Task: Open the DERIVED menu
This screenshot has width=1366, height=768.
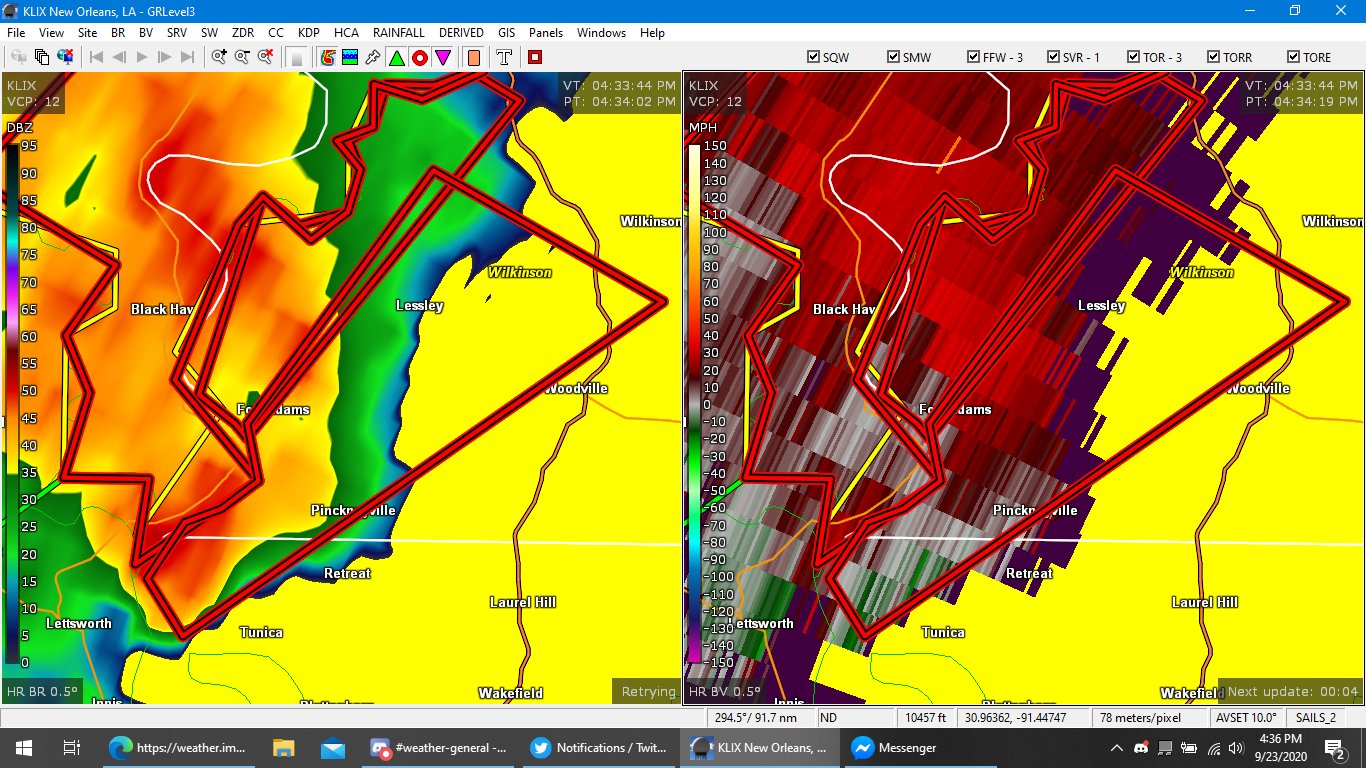Action: [461, 33]
